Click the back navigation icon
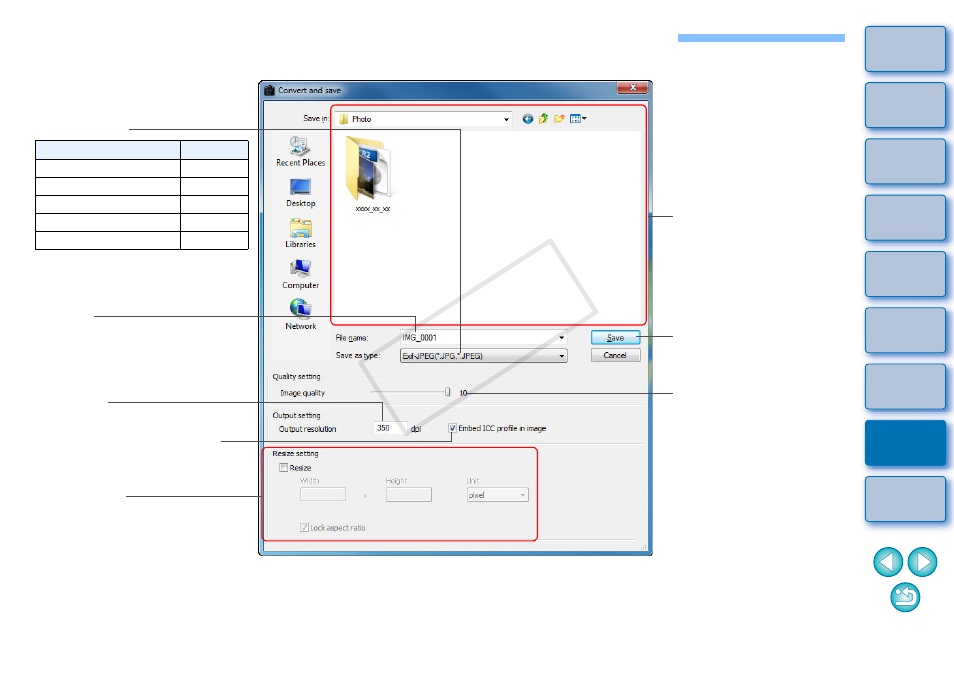The height and width of the screenshot is (674, 954). pyautogui.click(x=527, y=119)
